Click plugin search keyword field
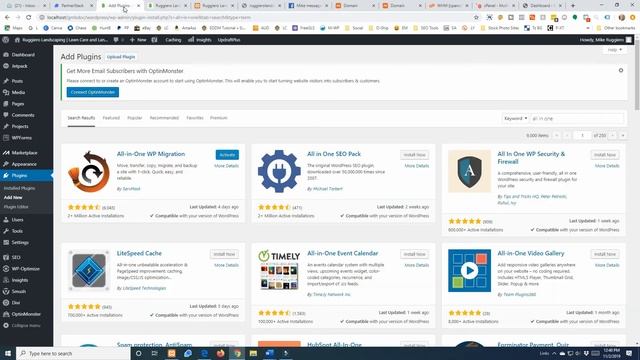Screen dimensions: 640x360 point(577,118)
